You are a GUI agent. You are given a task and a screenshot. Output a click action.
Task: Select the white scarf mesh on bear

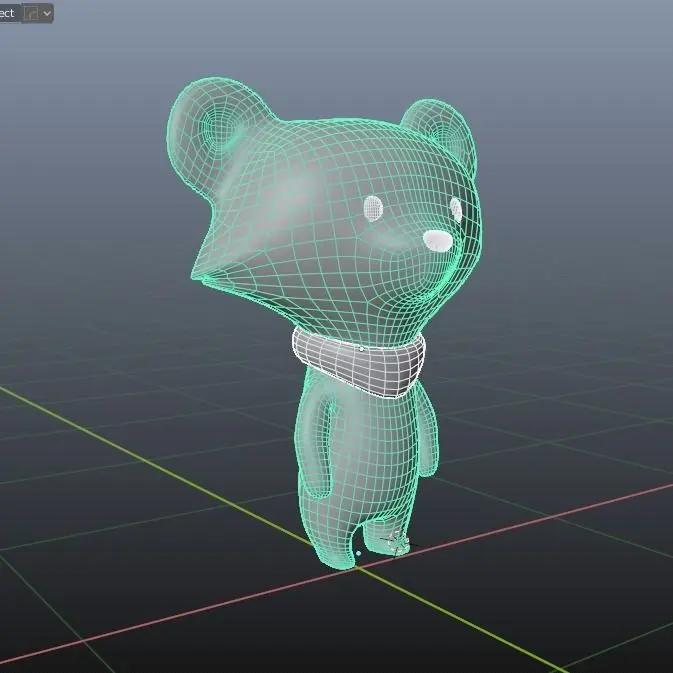coord(358,363)
